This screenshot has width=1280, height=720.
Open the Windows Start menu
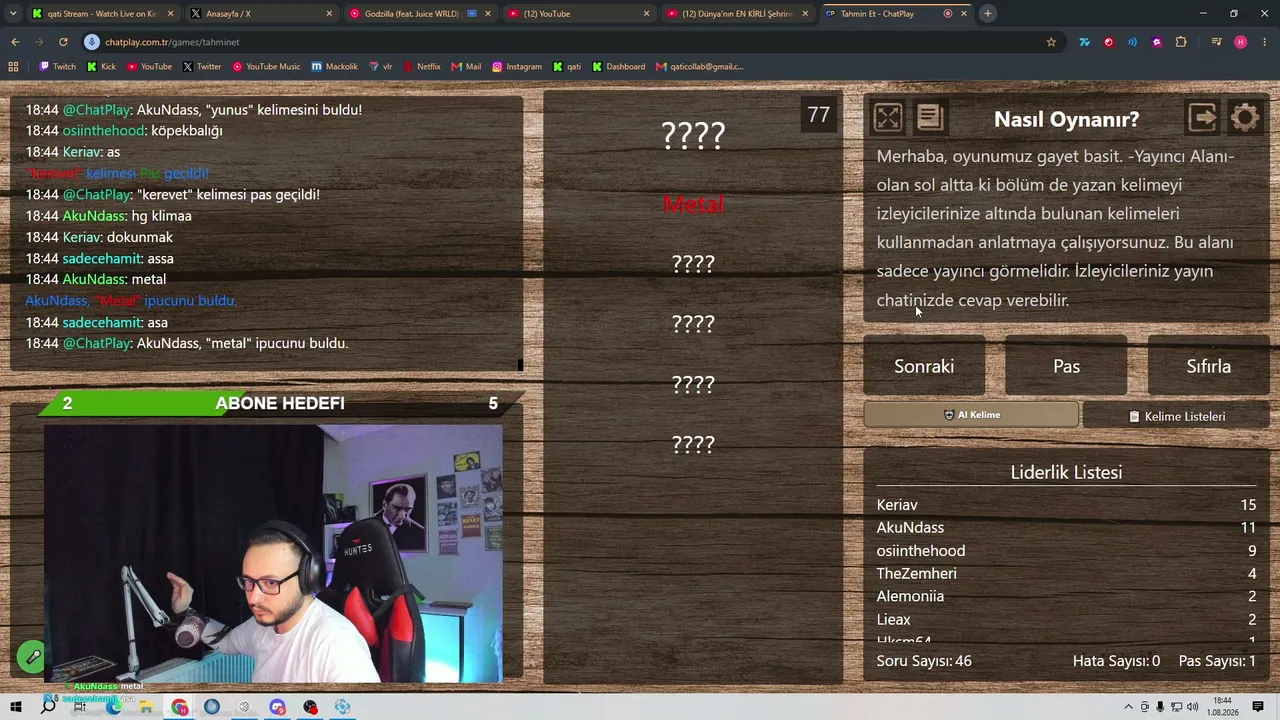tap(16, 707)
